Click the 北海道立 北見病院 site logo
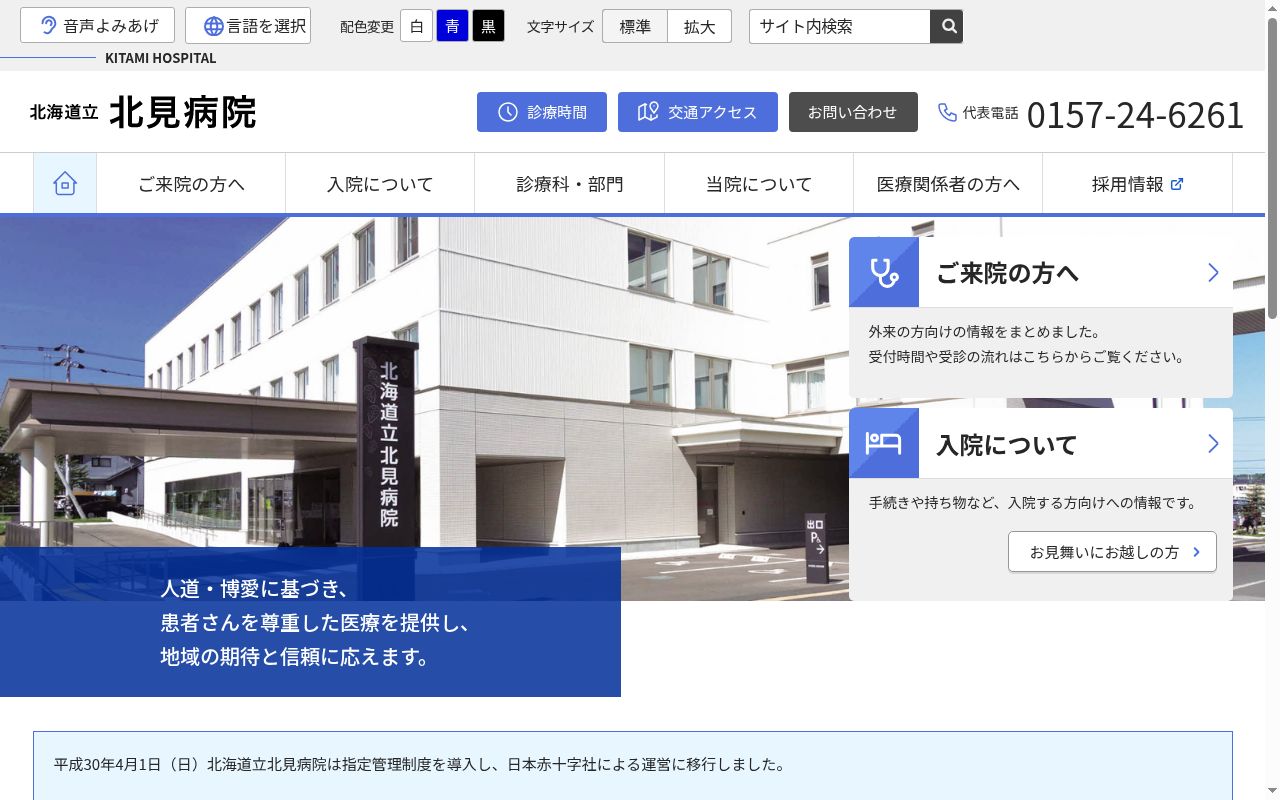This screenshot has width=1280, height=800. (x=143, y=112)
